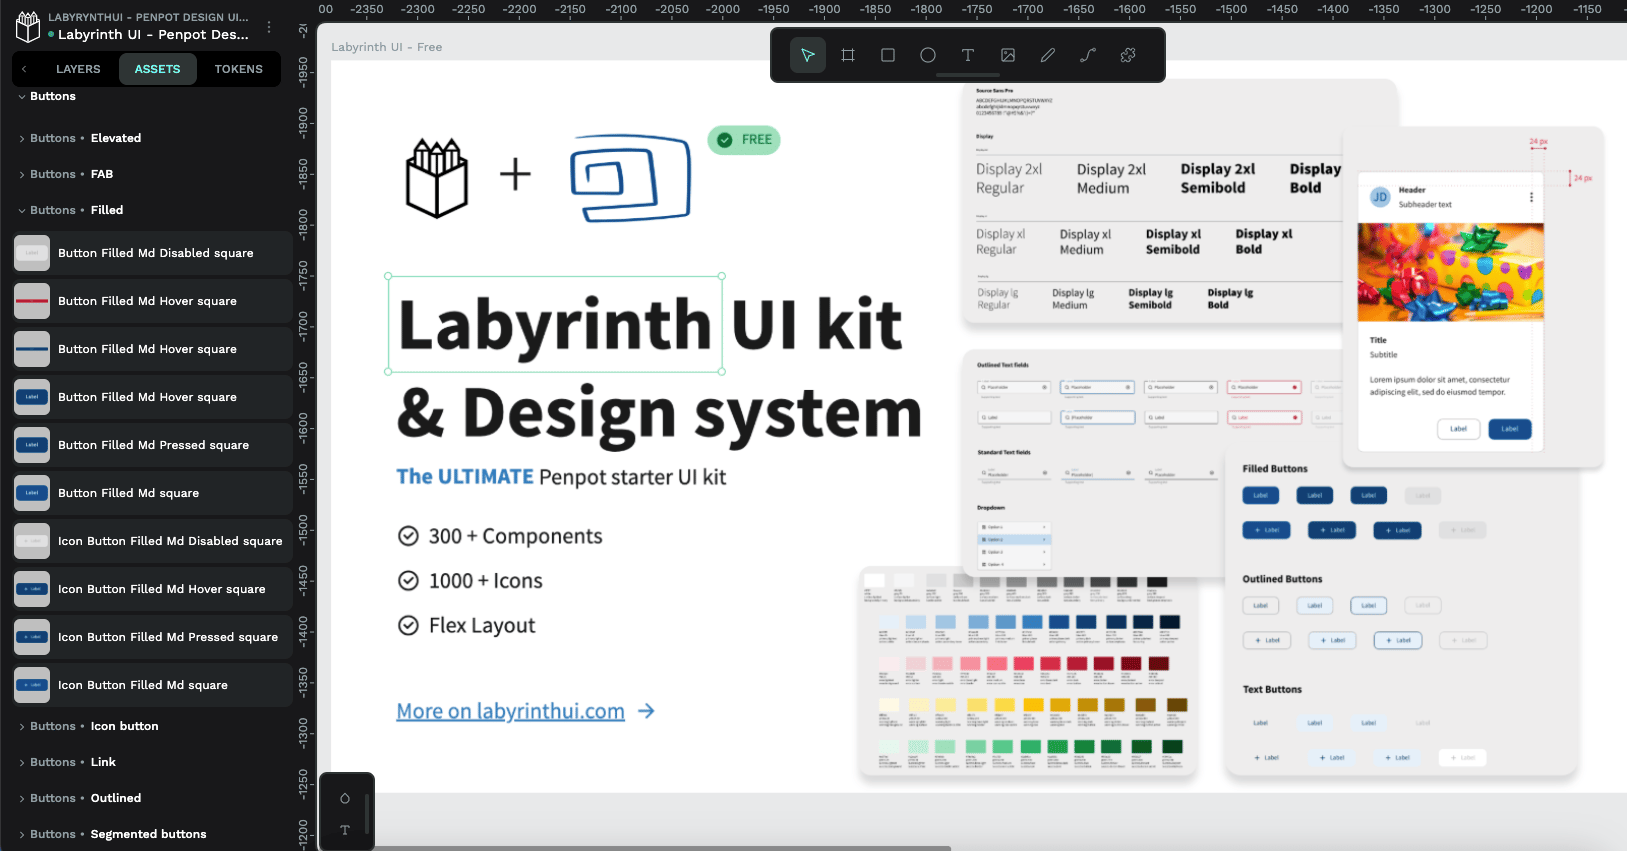Click '1000 + Icons' text on canvas
The width and height of the screenshot is (1627, 851).
click(x=485, y=581)
